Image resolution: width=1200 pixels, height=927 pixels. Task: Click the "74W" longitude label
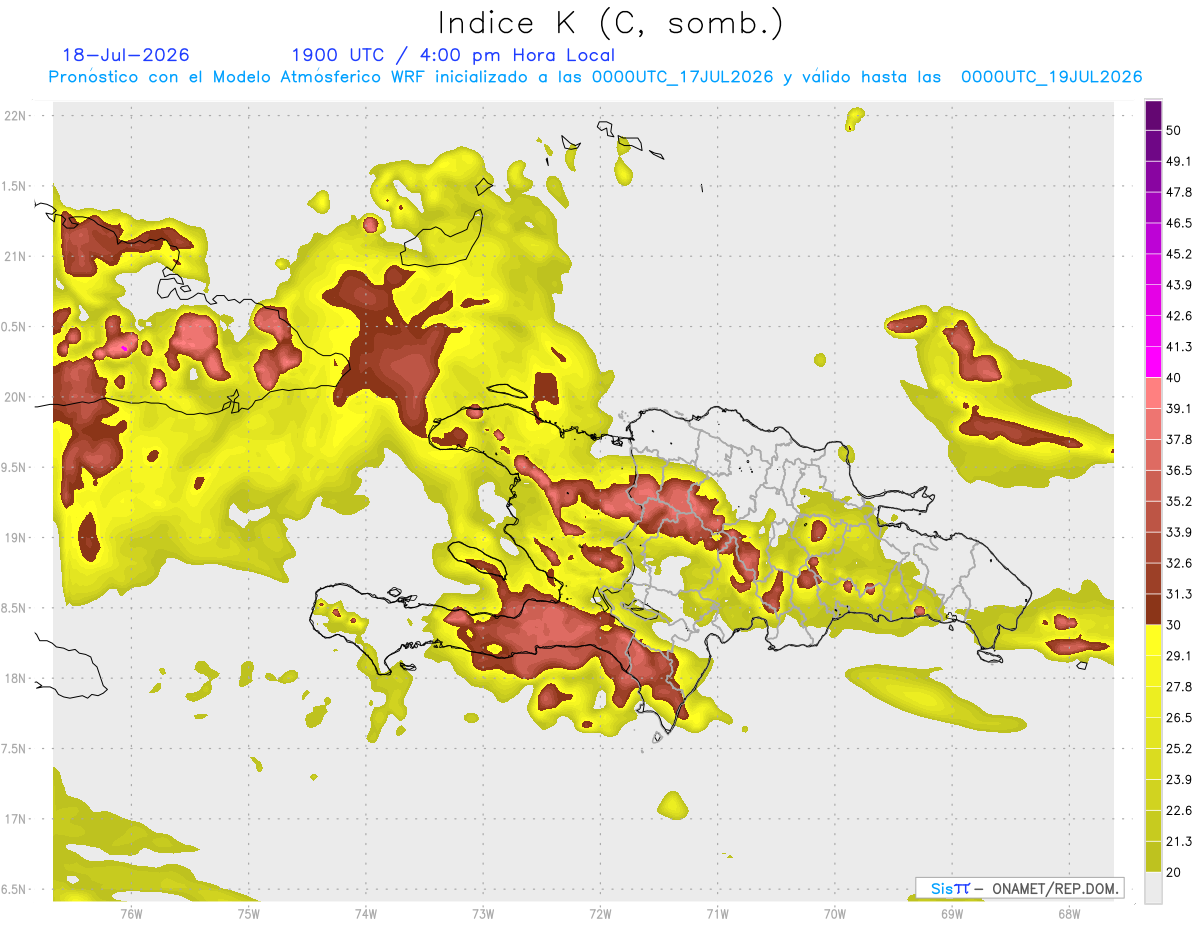pos(366,913)
